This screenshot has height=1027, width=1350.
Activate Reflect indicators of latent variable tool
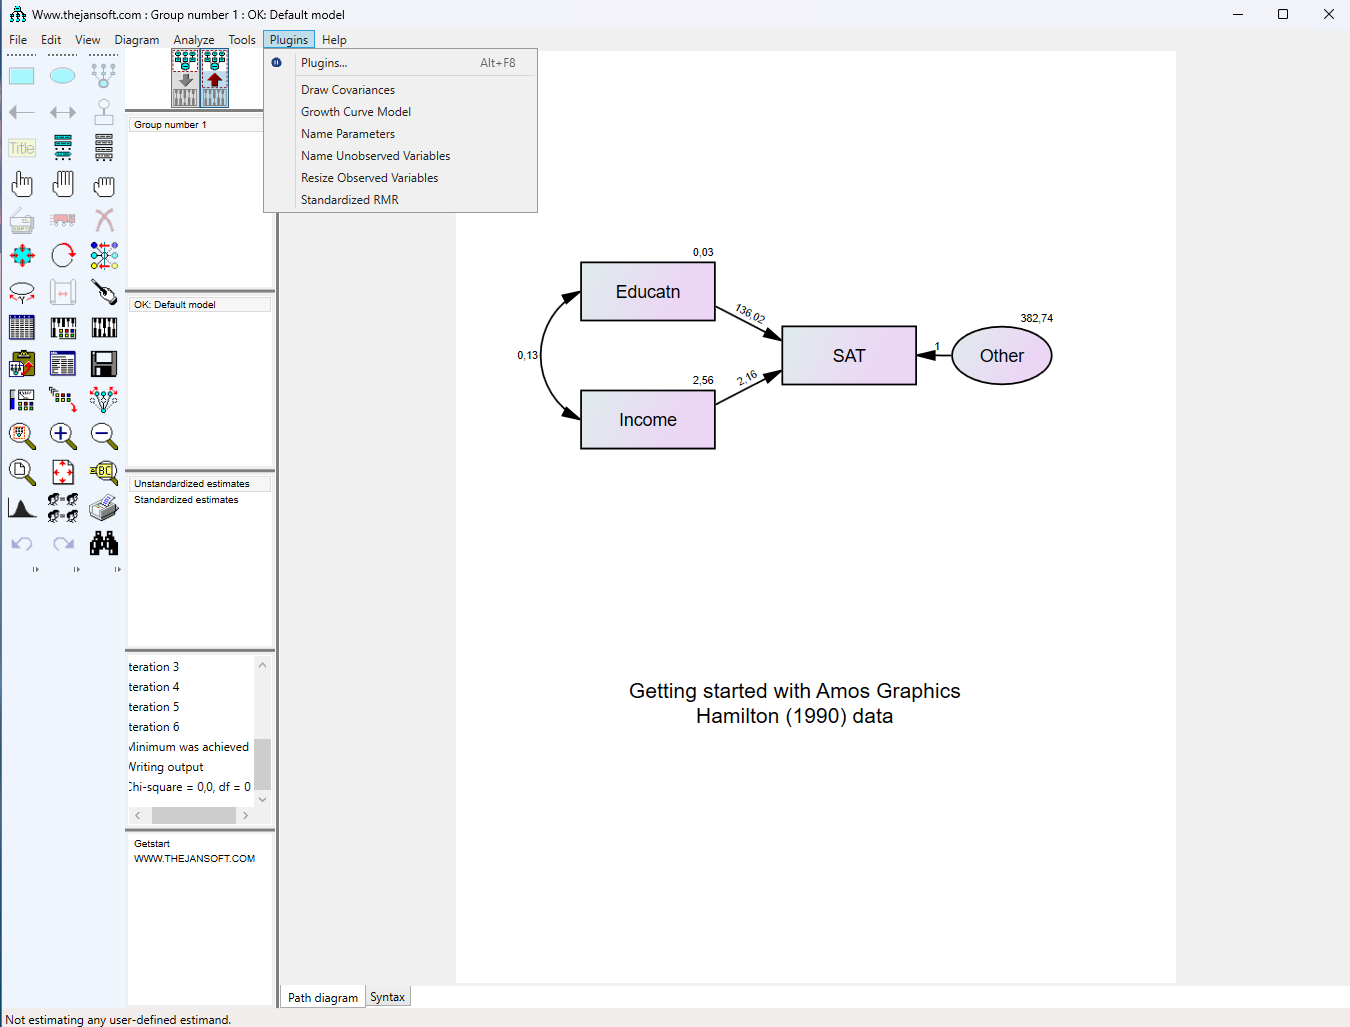click(x=104, y=256)
